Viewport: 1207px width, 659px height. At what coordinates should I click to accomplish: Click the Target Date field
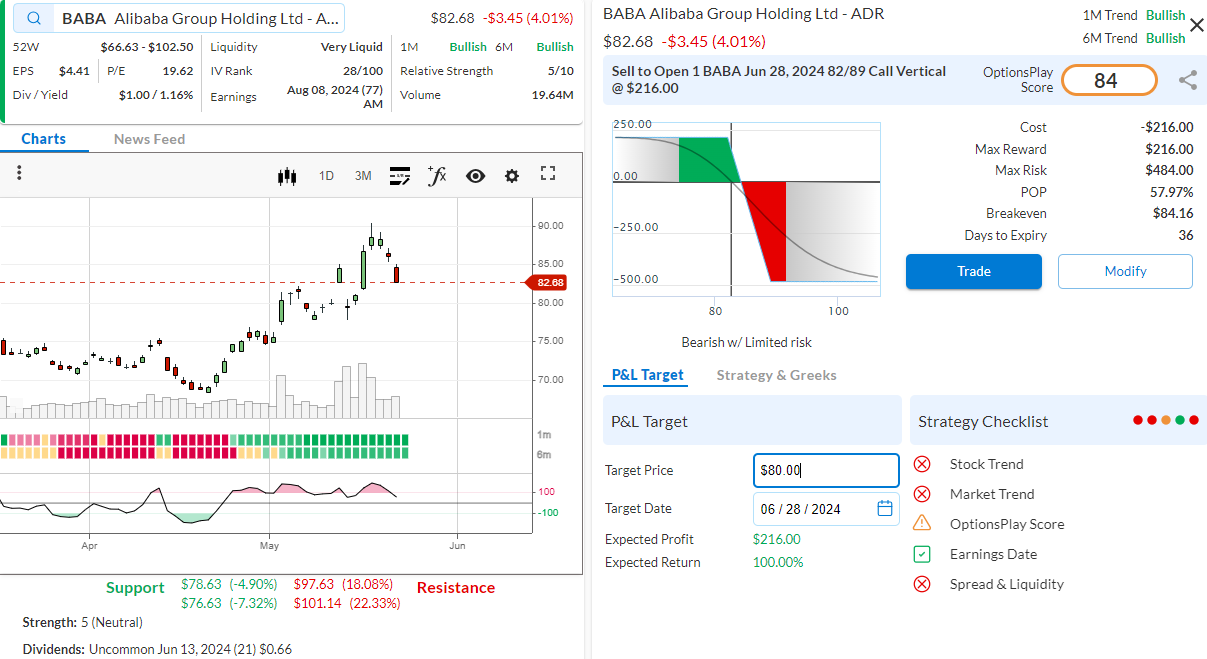826,508
